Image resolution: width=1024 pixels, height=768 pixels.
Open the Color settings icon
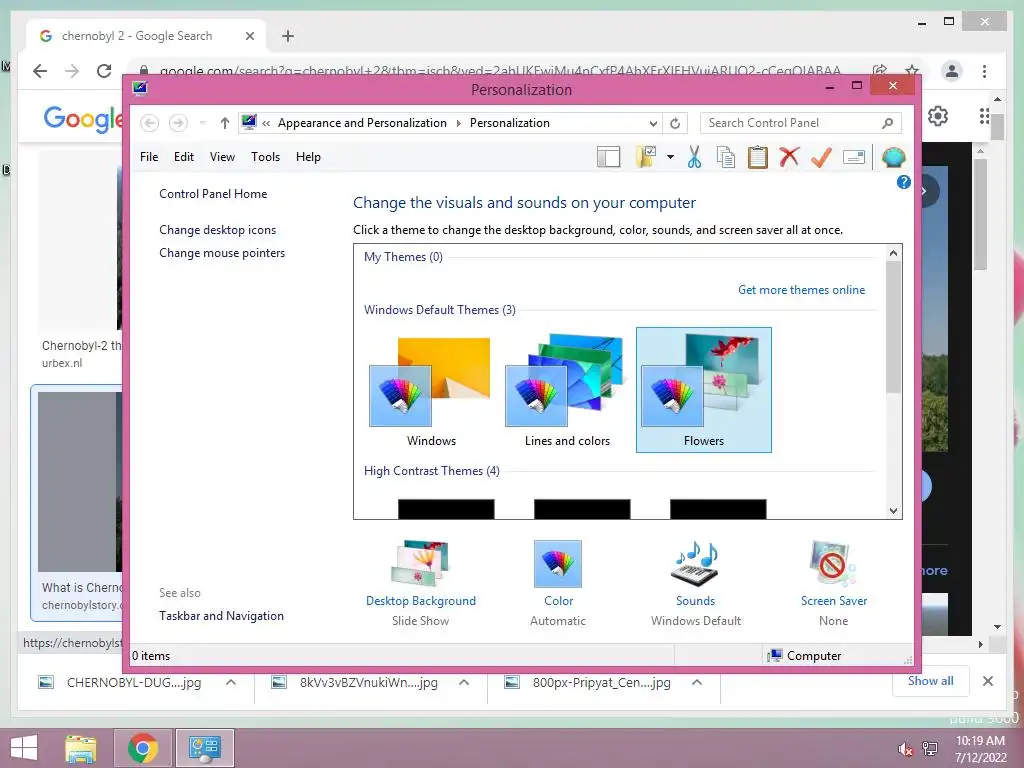coord(558,564)
